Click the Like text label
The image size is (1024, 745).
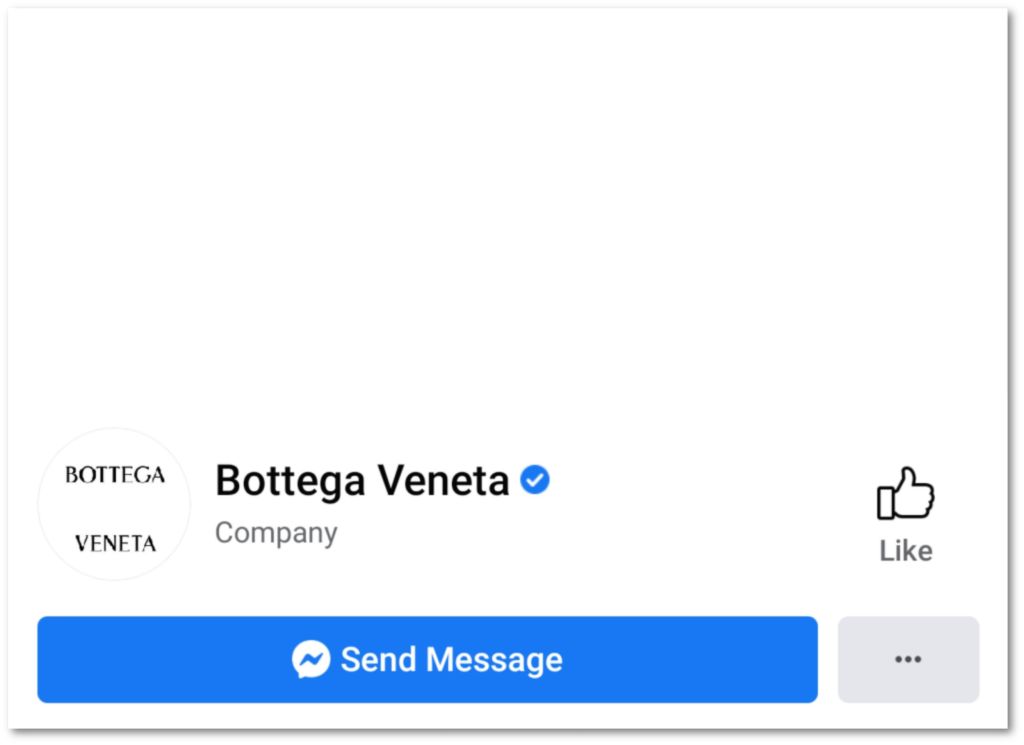tap(906, 551)
